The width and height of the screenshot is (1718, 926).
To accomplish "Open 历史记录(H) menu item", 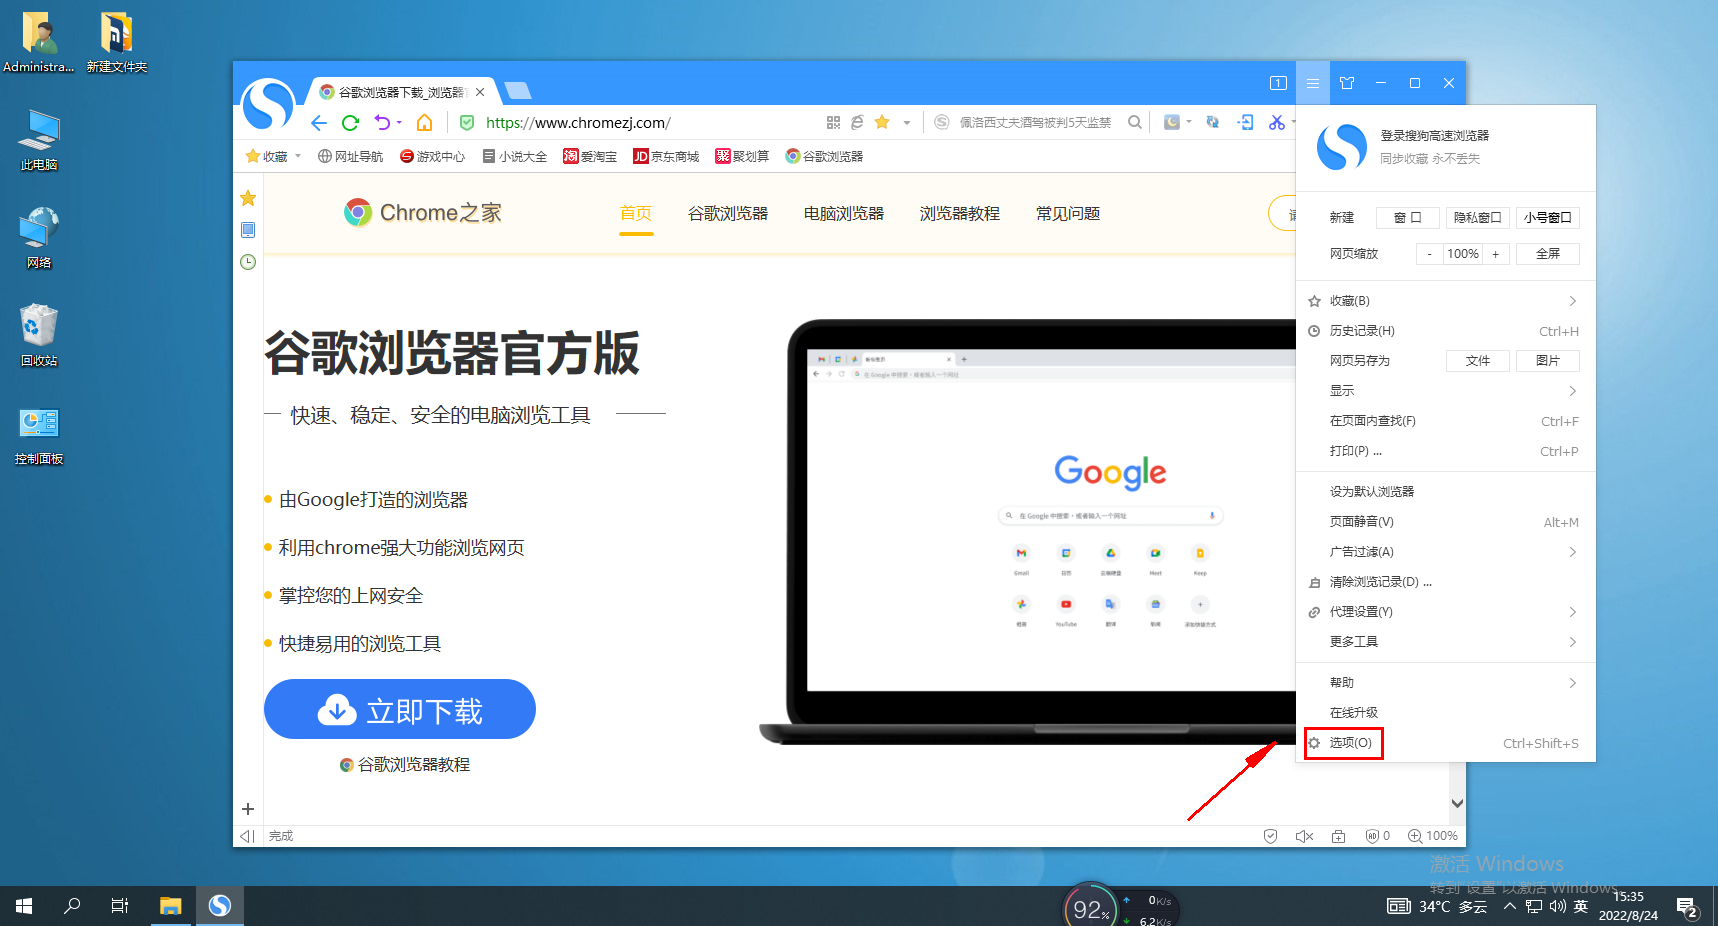I will pos(1446,331).
